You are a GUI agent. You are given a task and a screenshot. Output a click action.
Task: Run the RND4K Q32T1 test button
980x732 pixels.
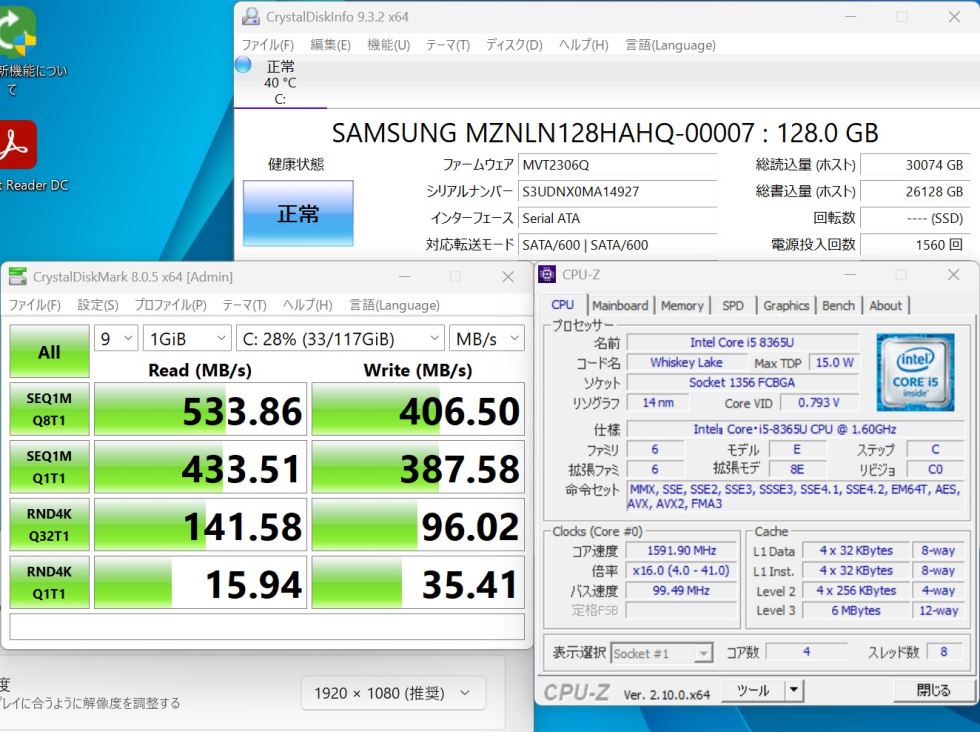pyautogui.click(x=49, y=524)
